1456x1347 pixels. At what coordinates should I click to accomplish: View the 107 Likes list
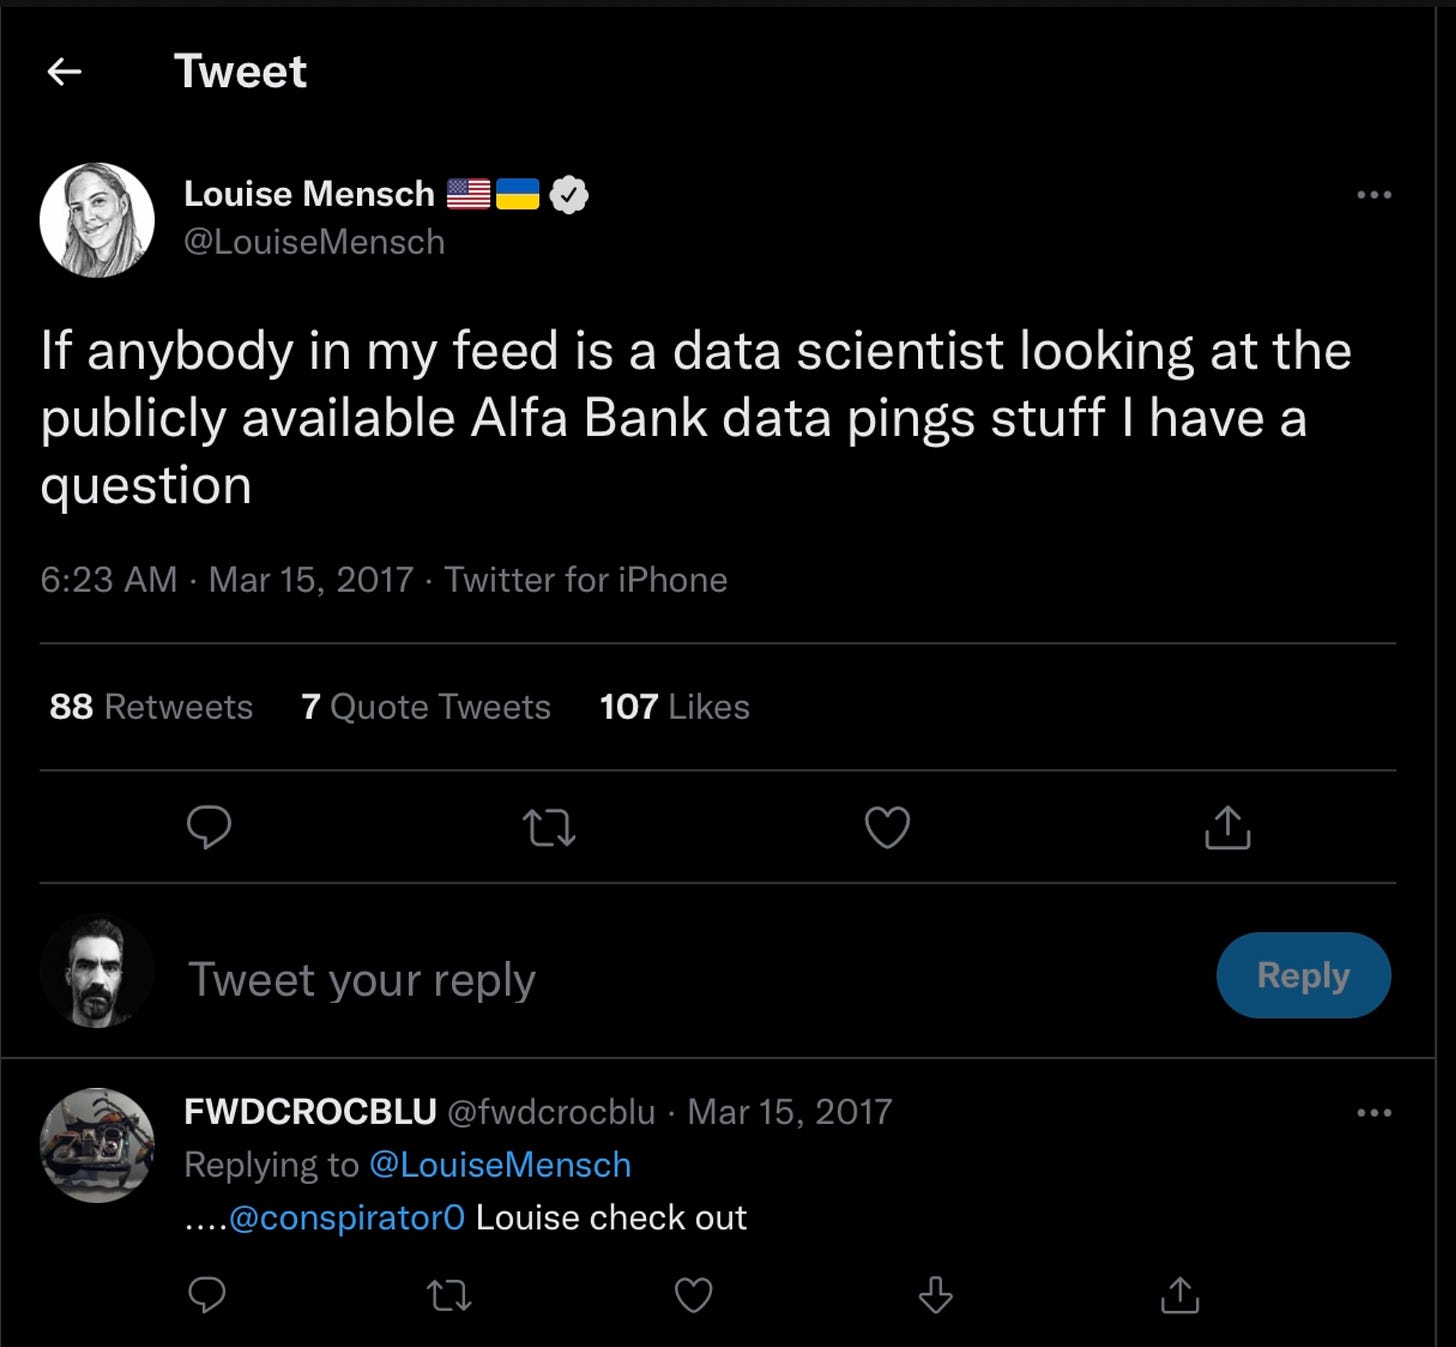click(x=675, y=707)
